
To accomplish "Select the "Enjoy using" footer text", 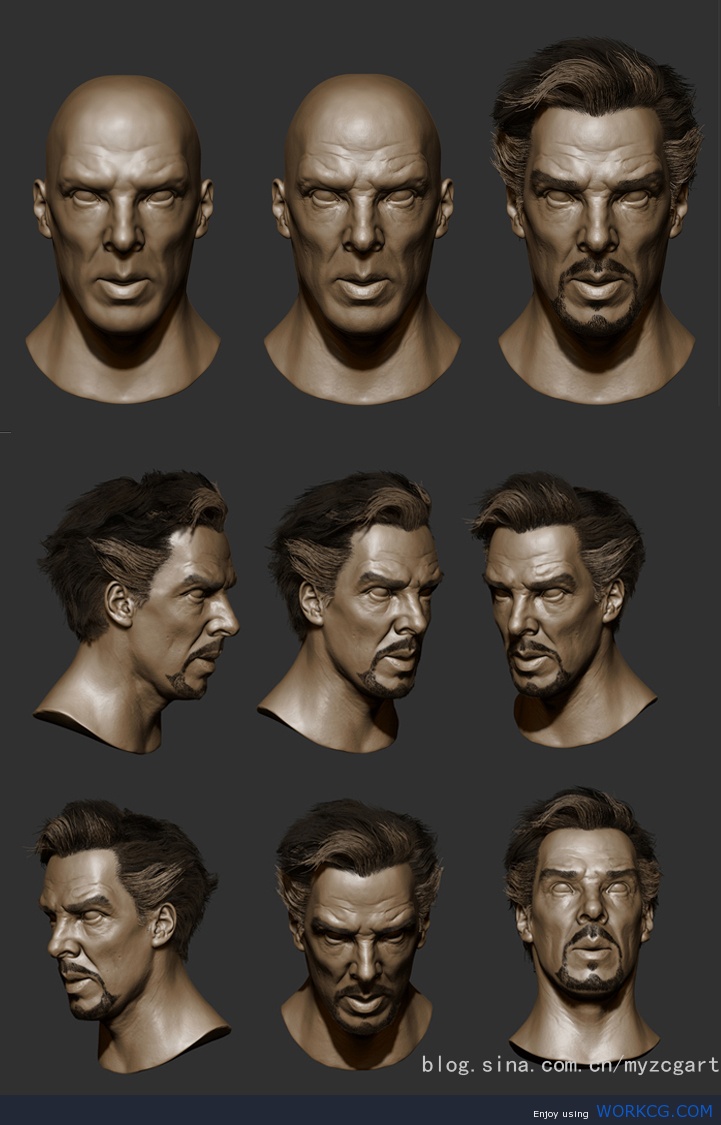I will tap(560, 1114).
